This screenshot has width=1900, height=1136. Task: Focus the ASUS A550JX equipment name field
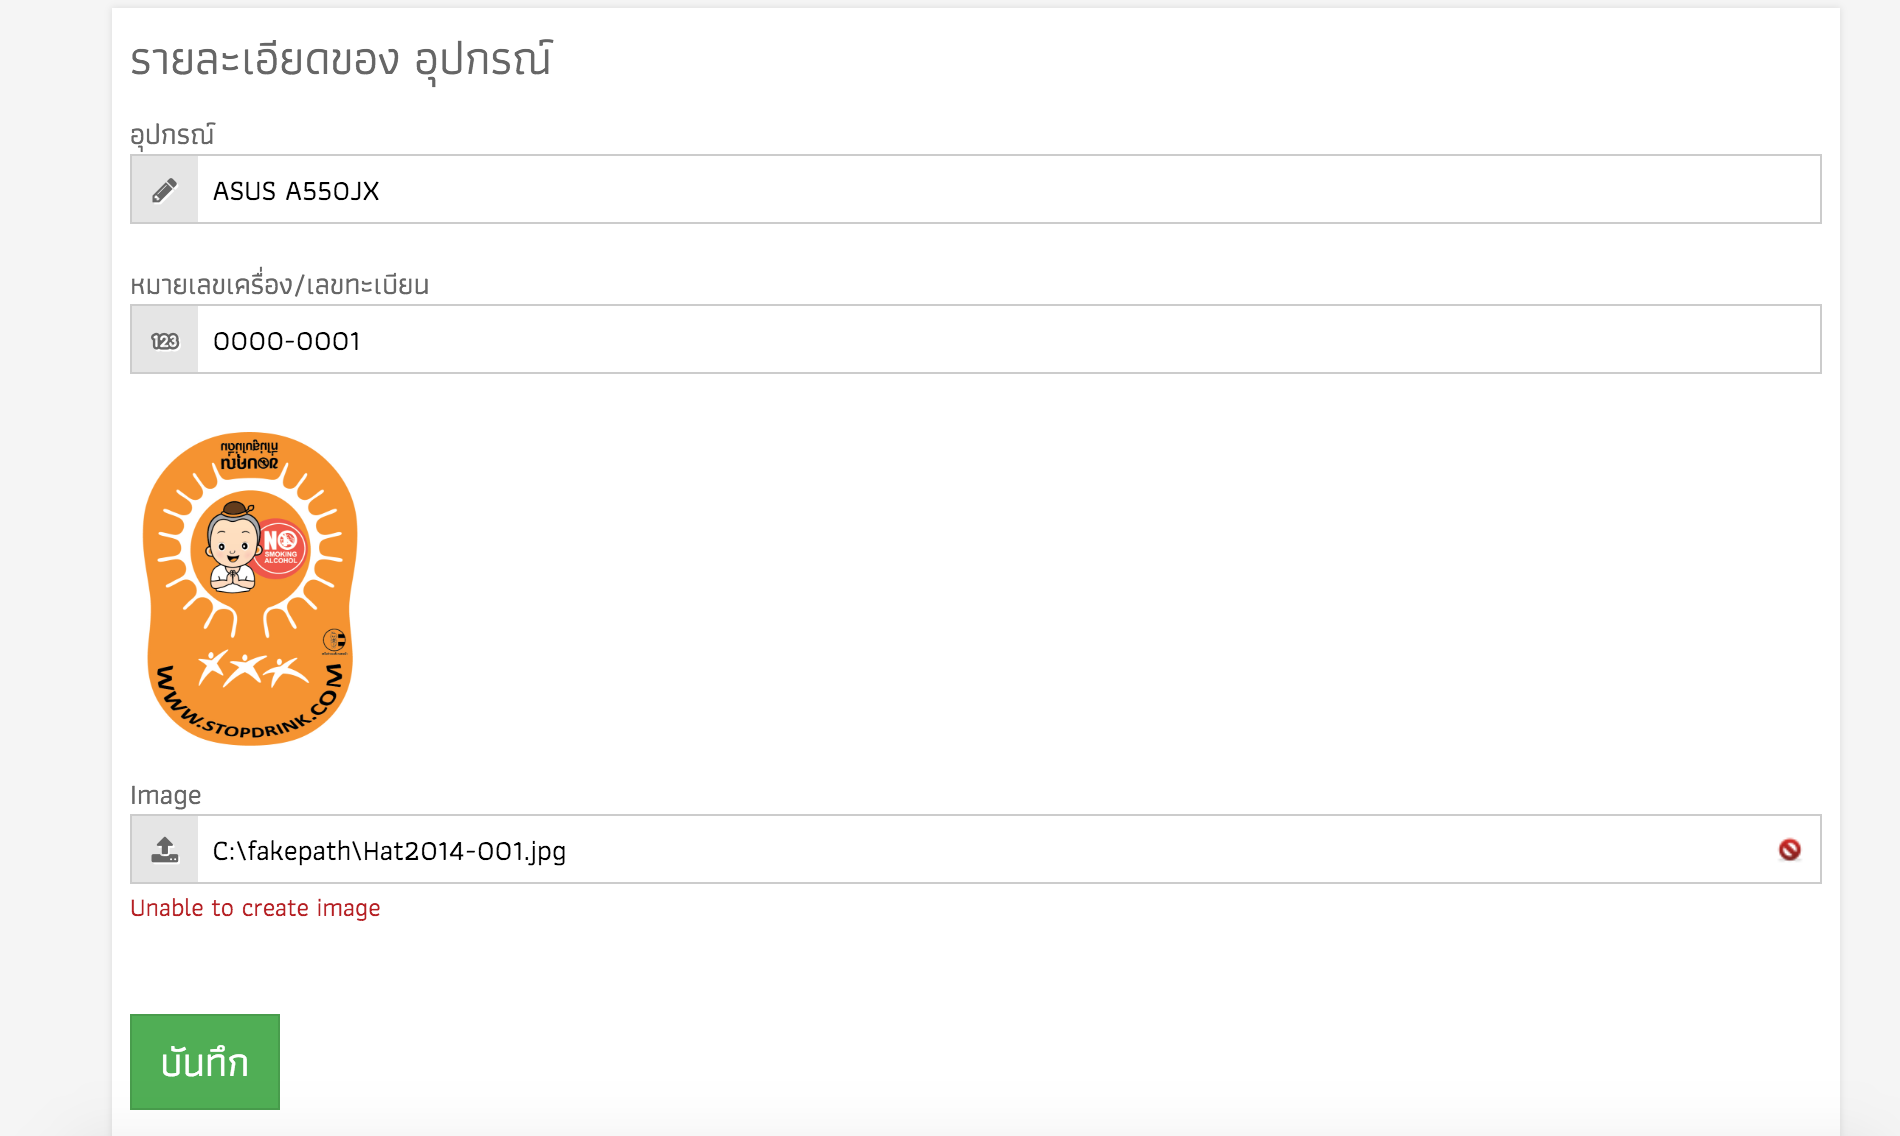pos(1009,189)
